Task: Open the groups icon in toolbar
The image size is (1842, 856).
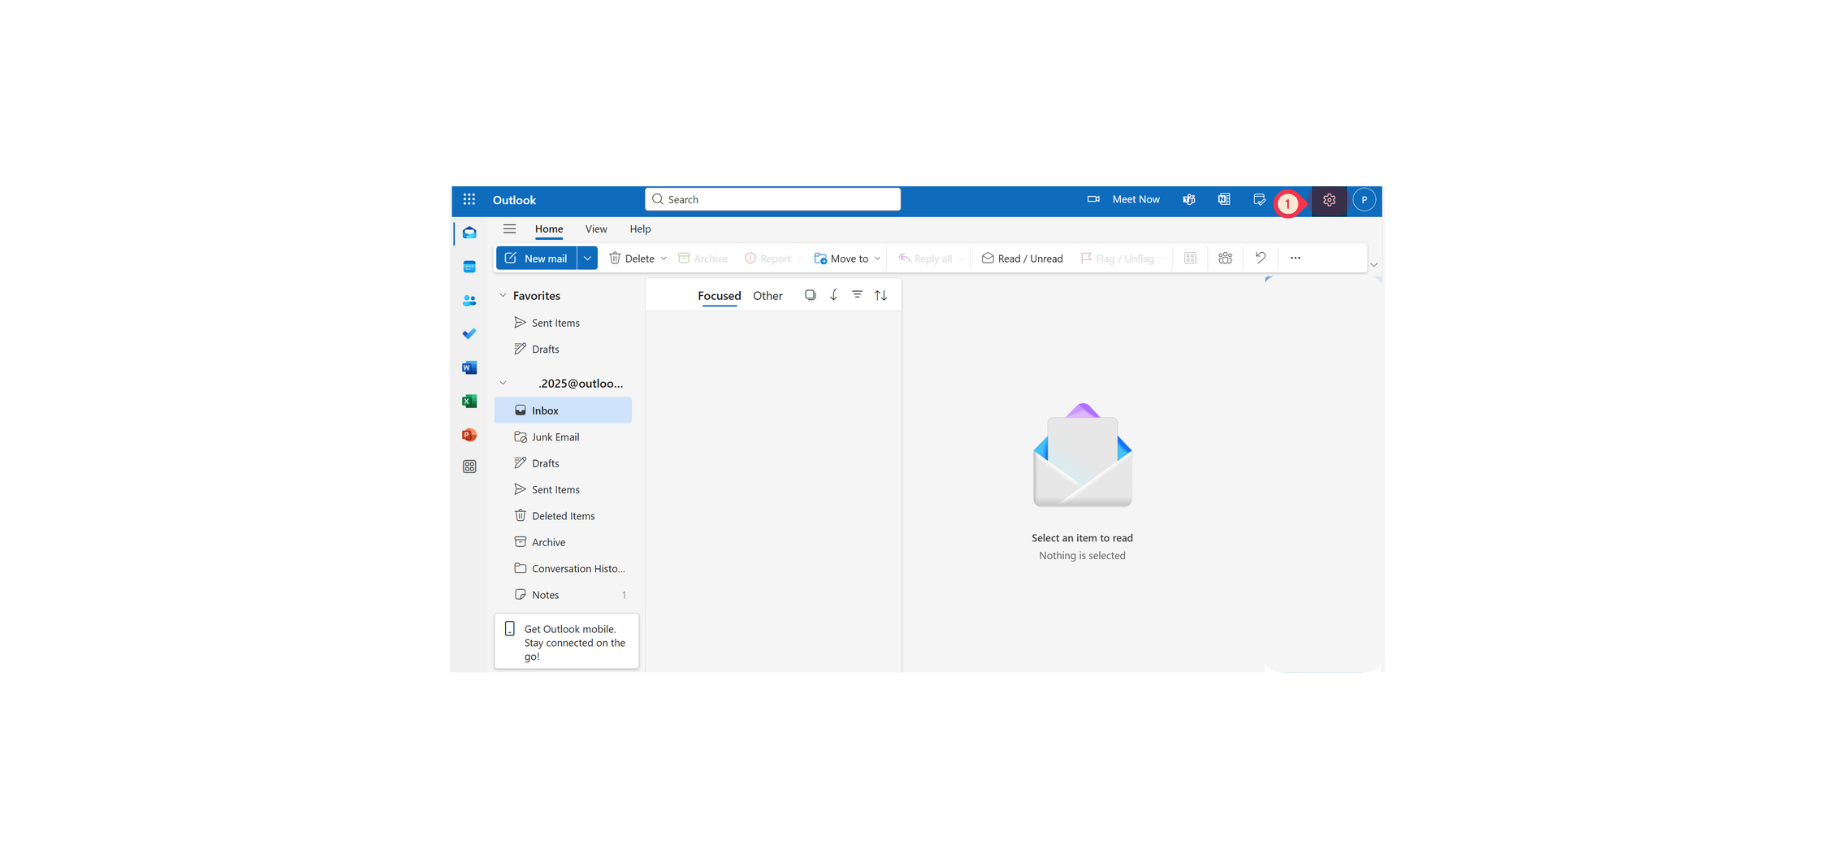Action: click(x=1225, y=258)
